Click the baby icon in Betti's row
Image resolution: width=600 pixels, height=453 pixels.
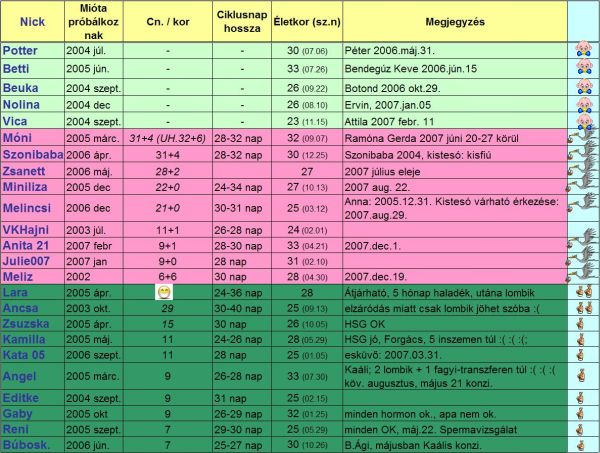pyautogui.click(x=582, y=67)
